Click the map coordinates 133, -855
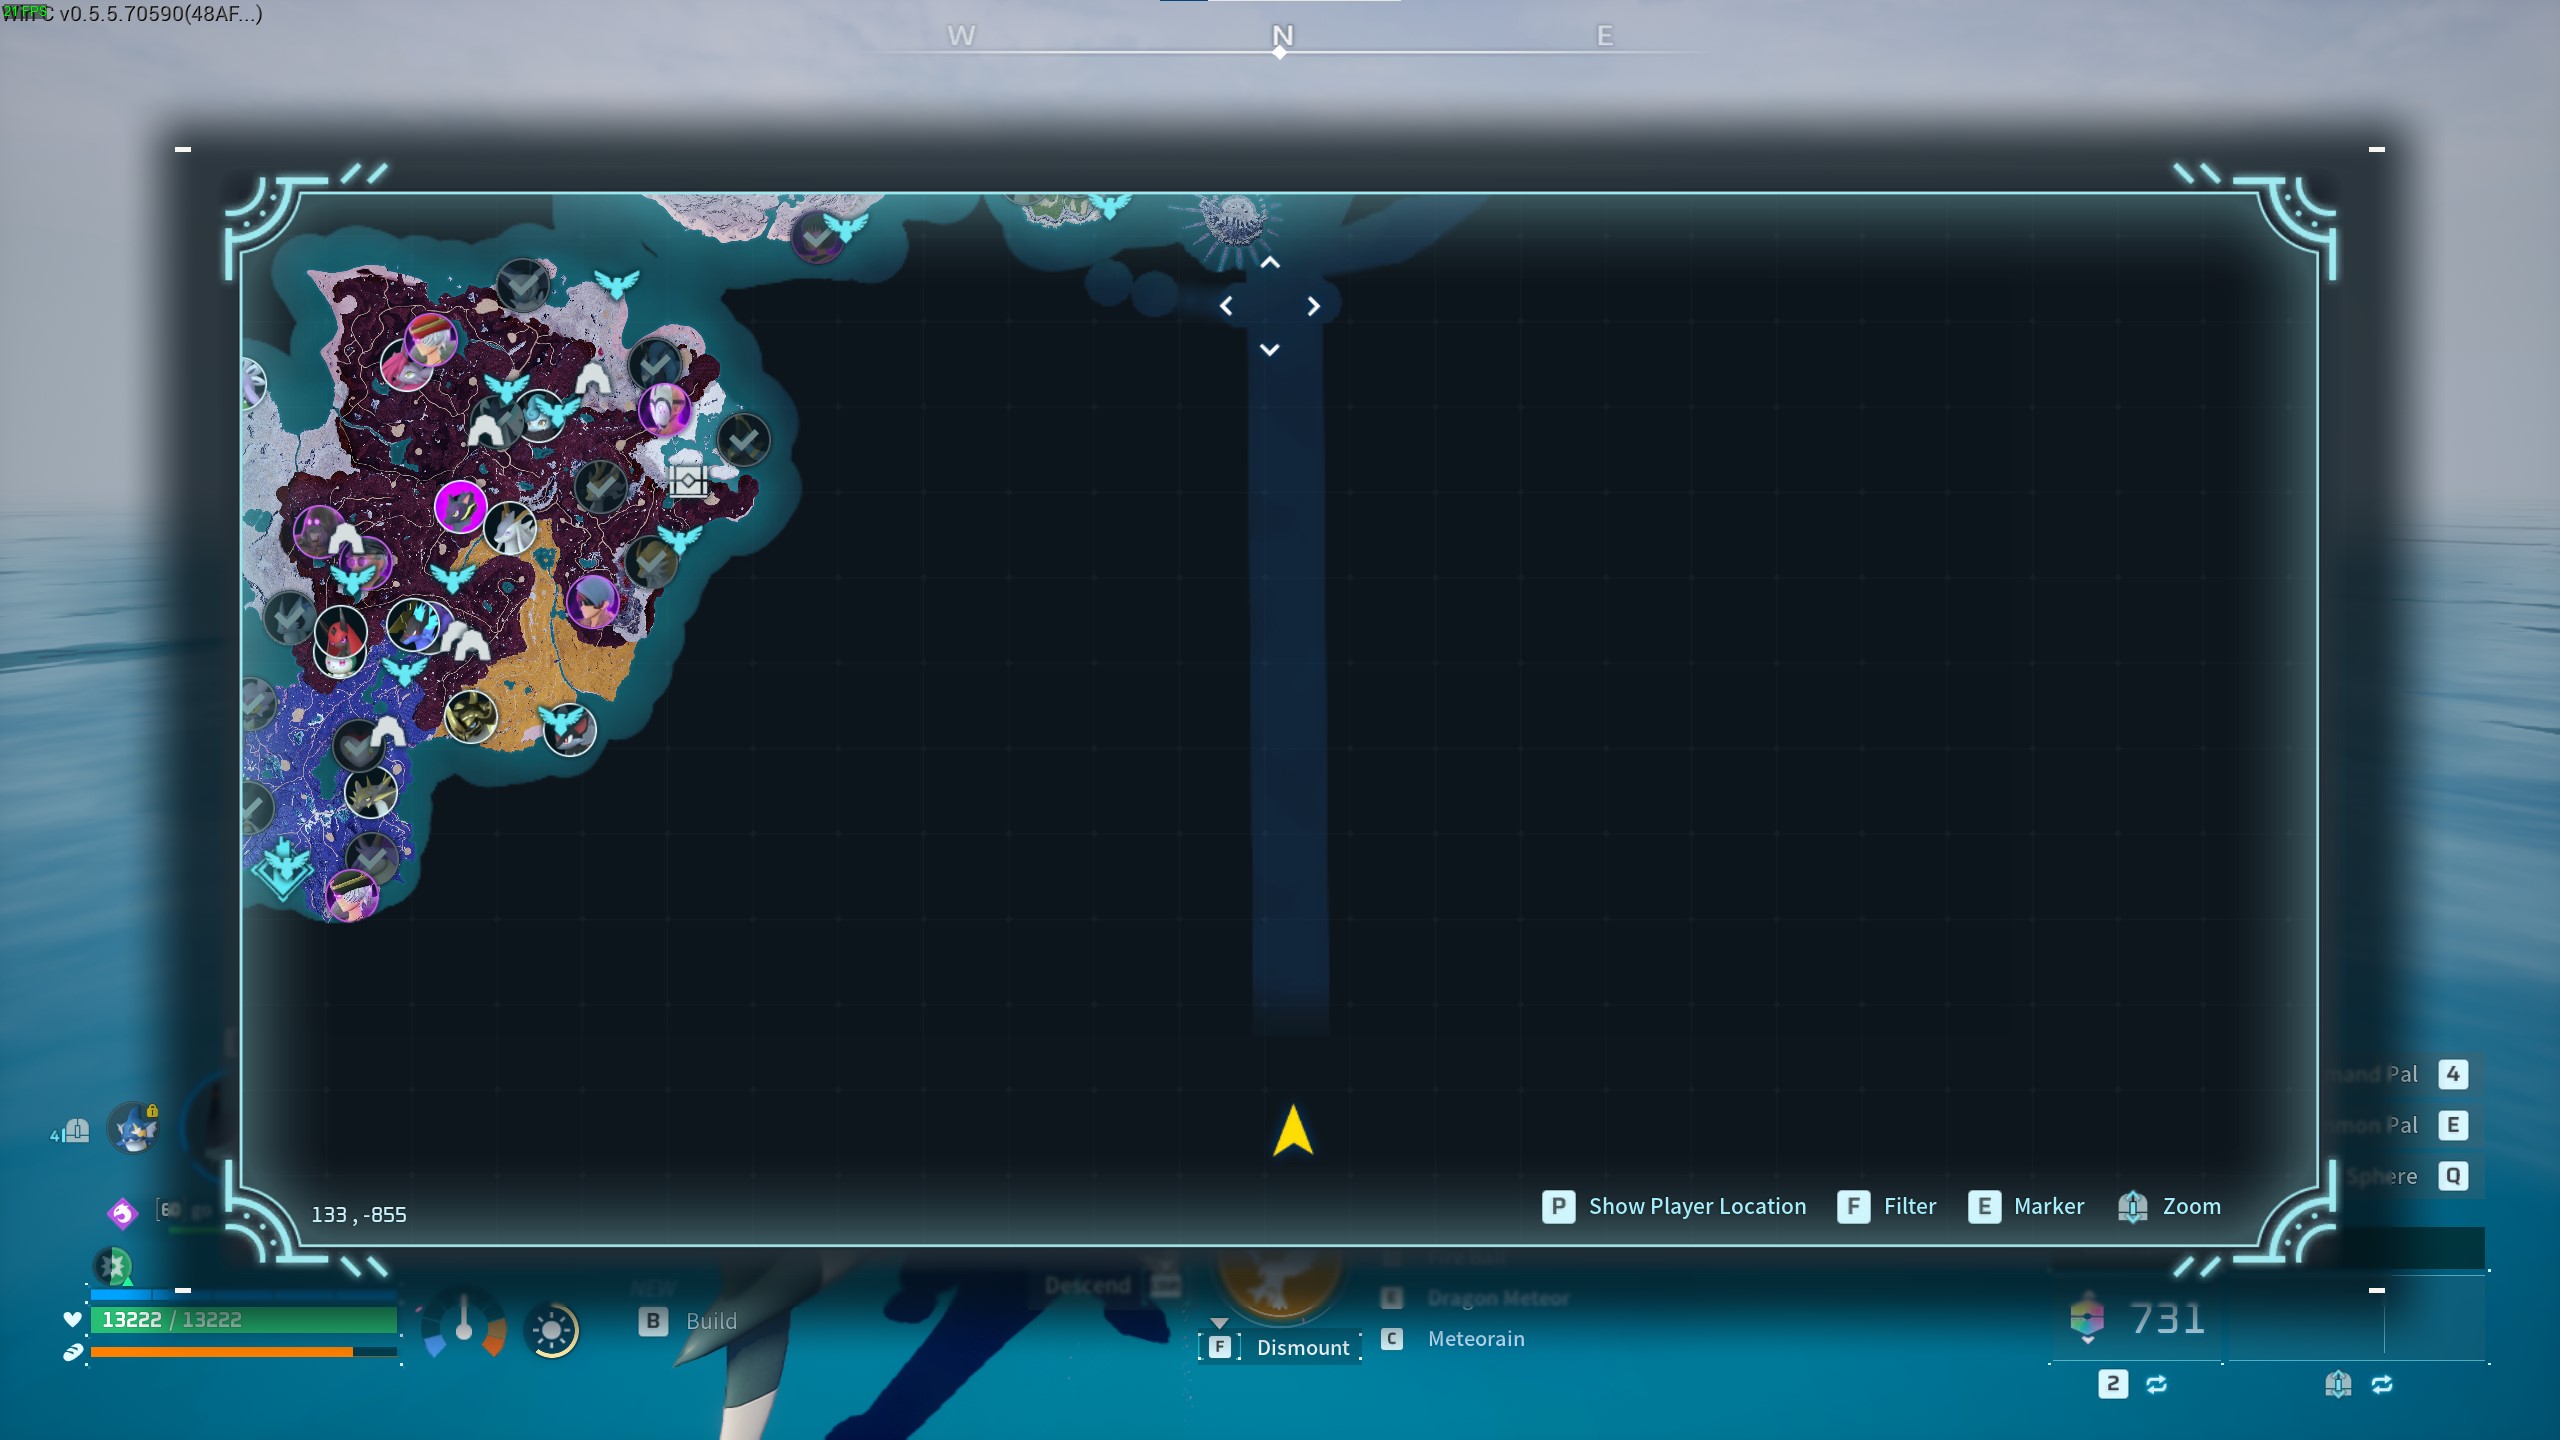 click(x=359, y=1215)
